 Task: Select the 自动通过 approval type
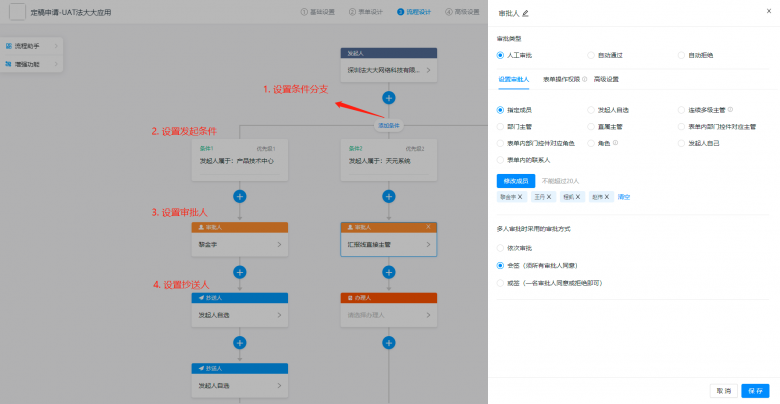[x=591, y=55]
